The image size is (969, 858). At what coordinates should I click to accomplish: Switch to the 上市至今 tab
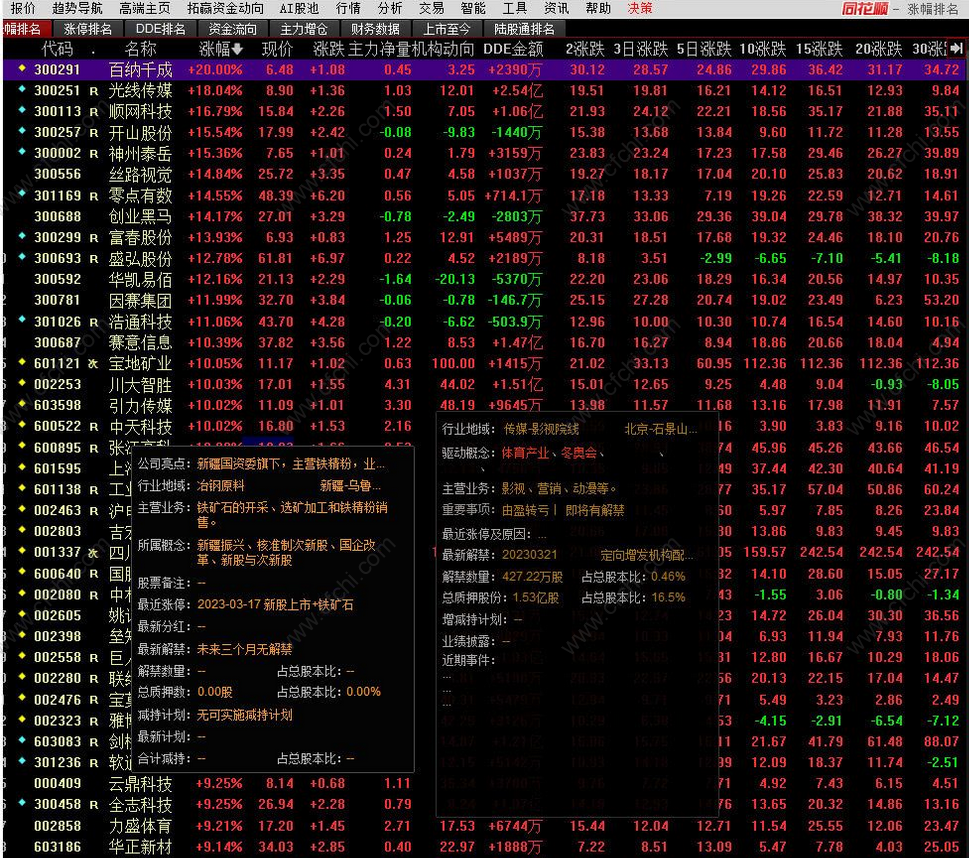[447, 29]
